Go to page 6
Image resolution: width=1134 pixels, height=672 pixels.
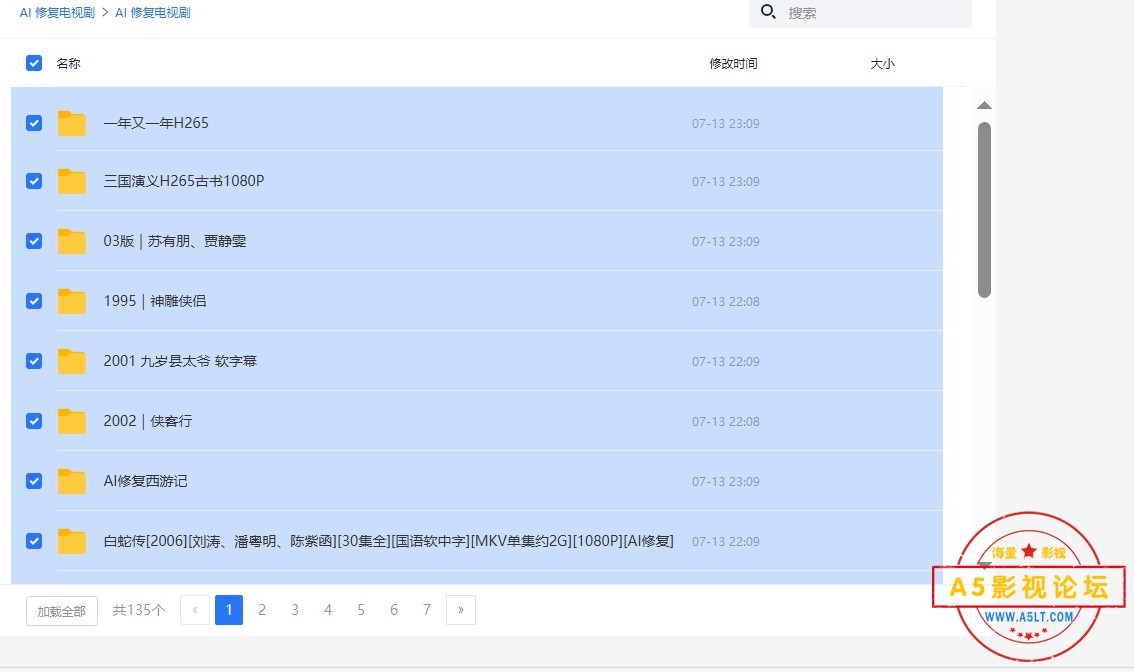click(394, 610)
